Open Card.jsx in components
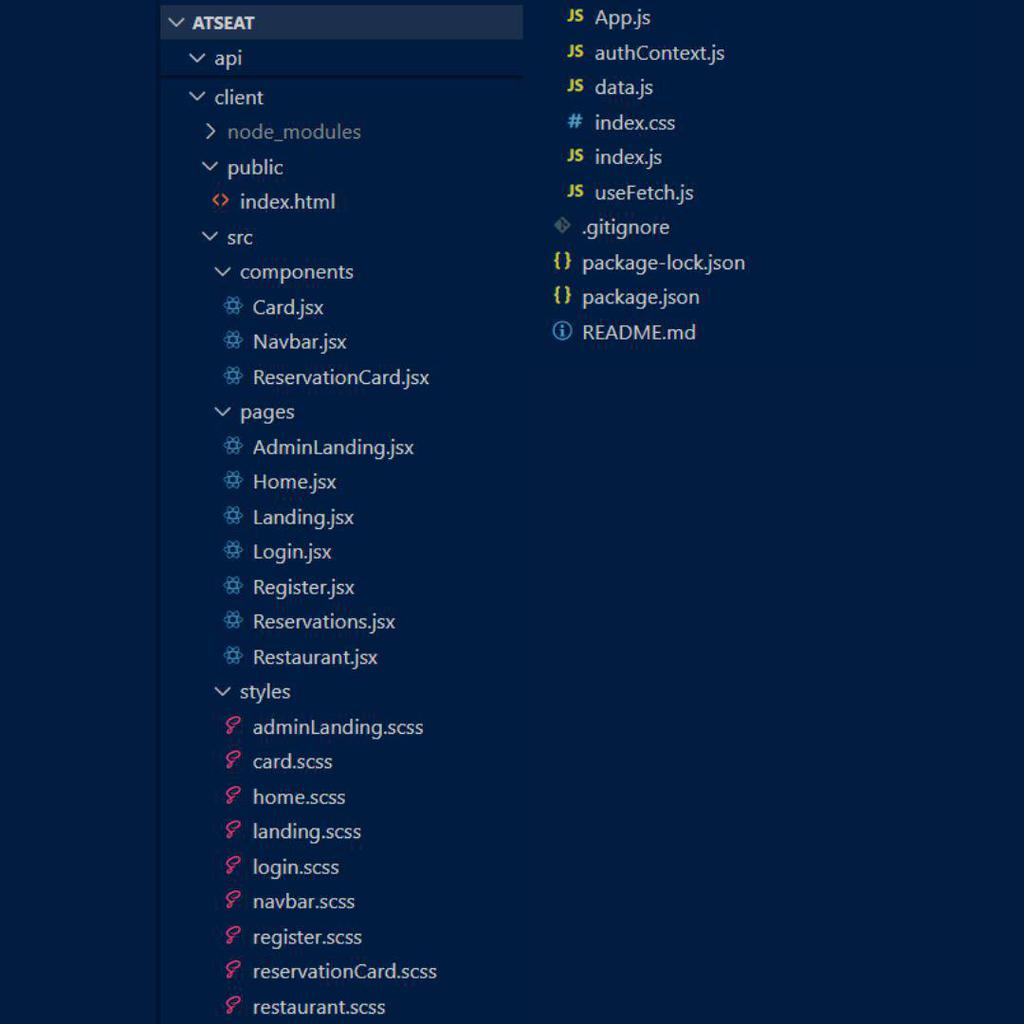Viewport: 1024px width, 1024px height. 288,308
